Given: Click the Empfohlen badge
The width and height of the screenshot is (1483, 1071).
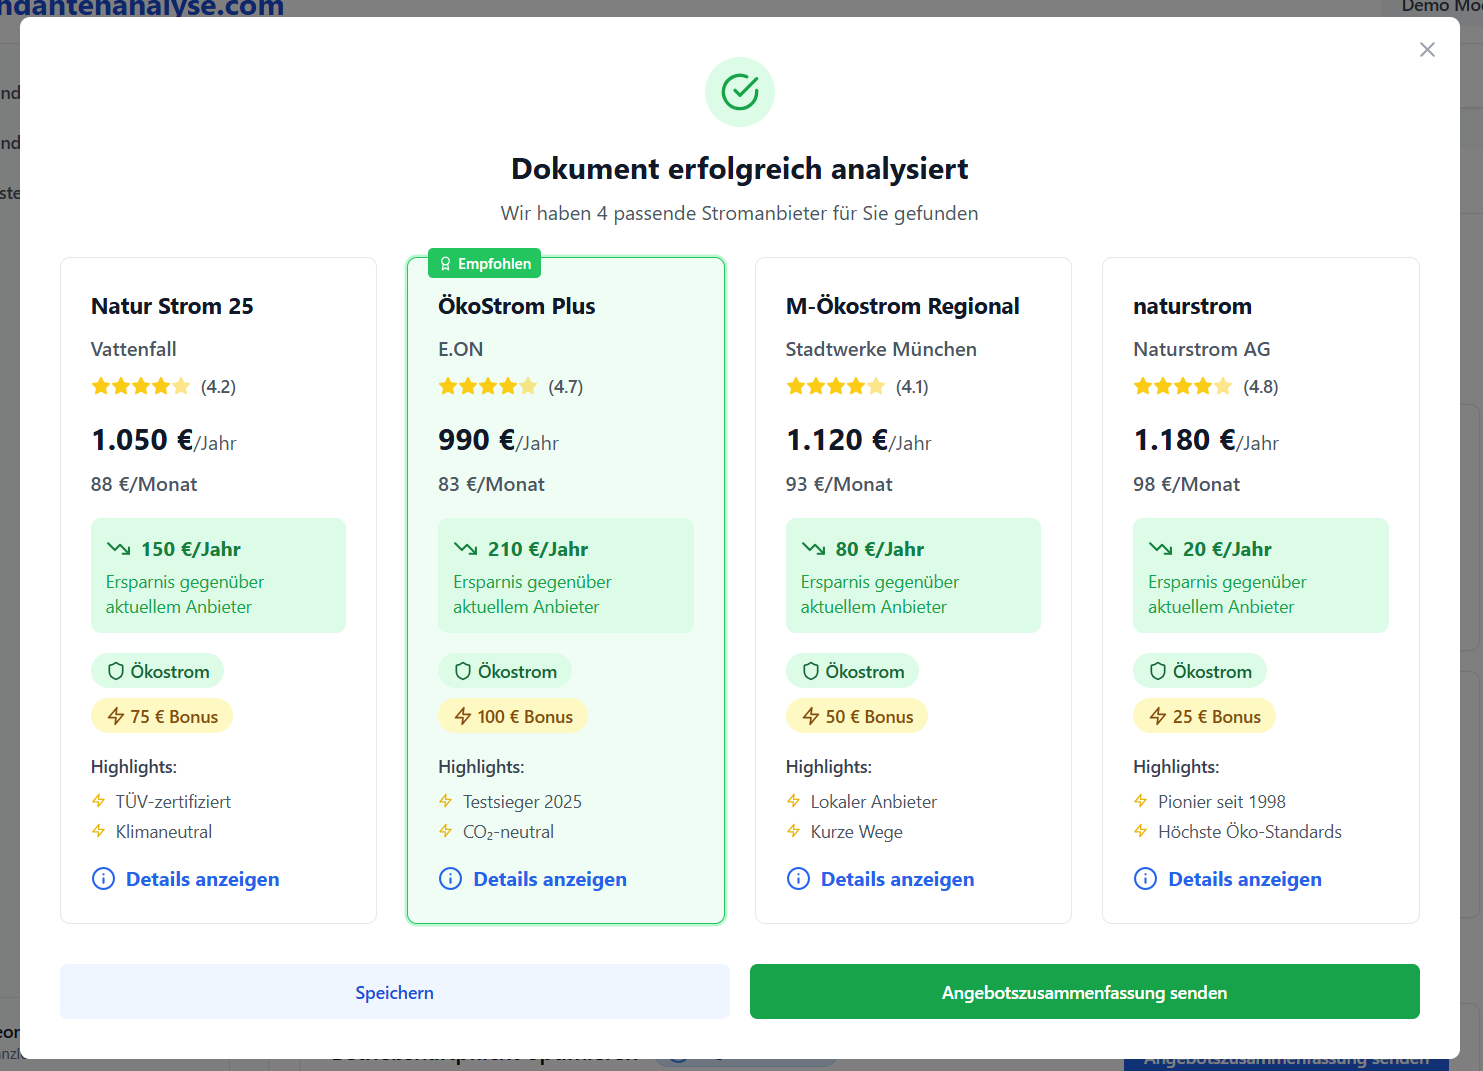Looking at the screenshot, I should click(485, 264).
